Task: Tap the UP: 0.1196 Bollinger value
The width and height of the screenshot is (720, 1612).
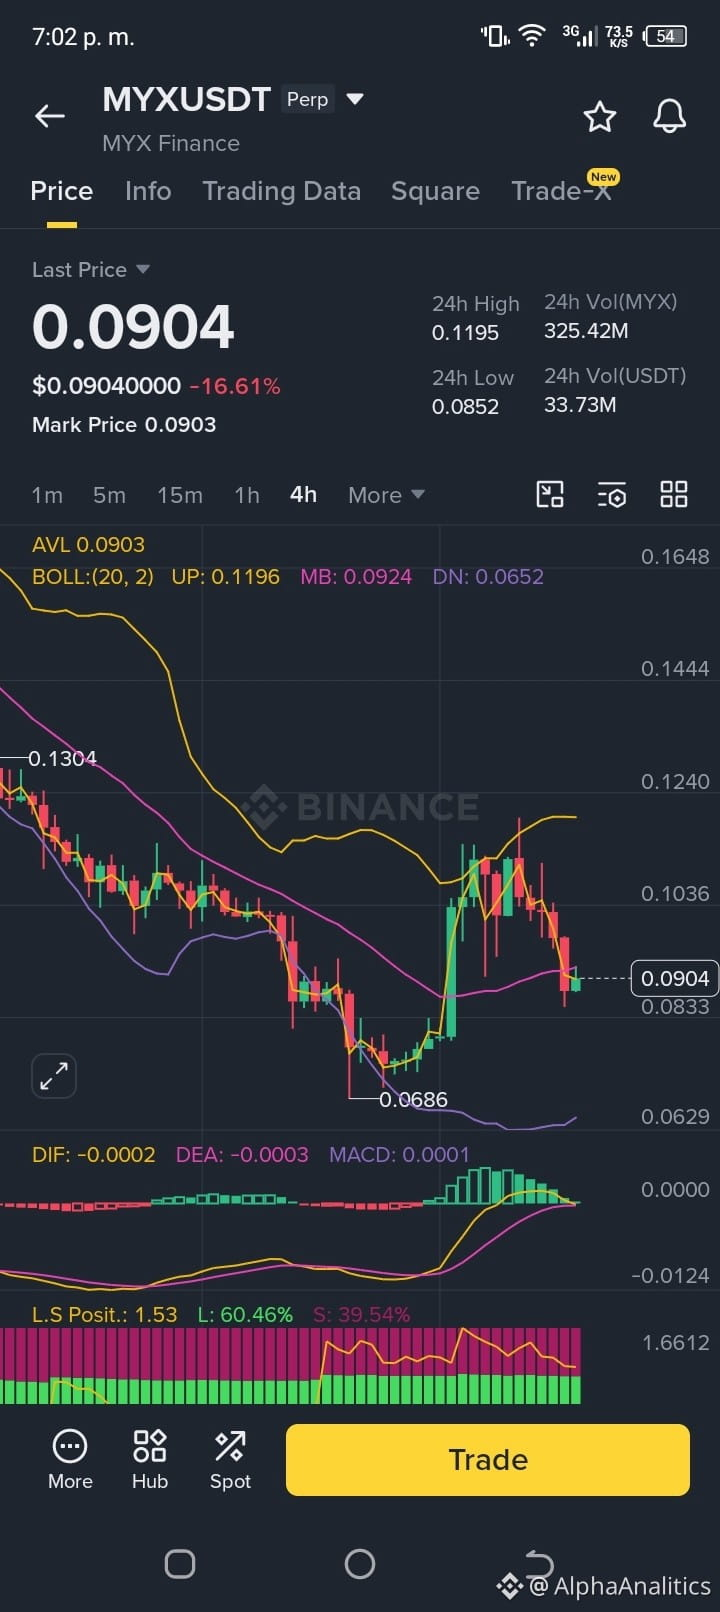Action: [225, 576]
